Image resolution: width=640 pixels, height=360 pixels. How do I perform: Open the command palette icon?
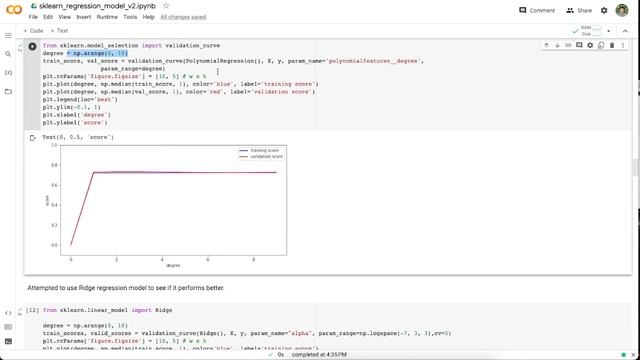[x=8, y=327]
